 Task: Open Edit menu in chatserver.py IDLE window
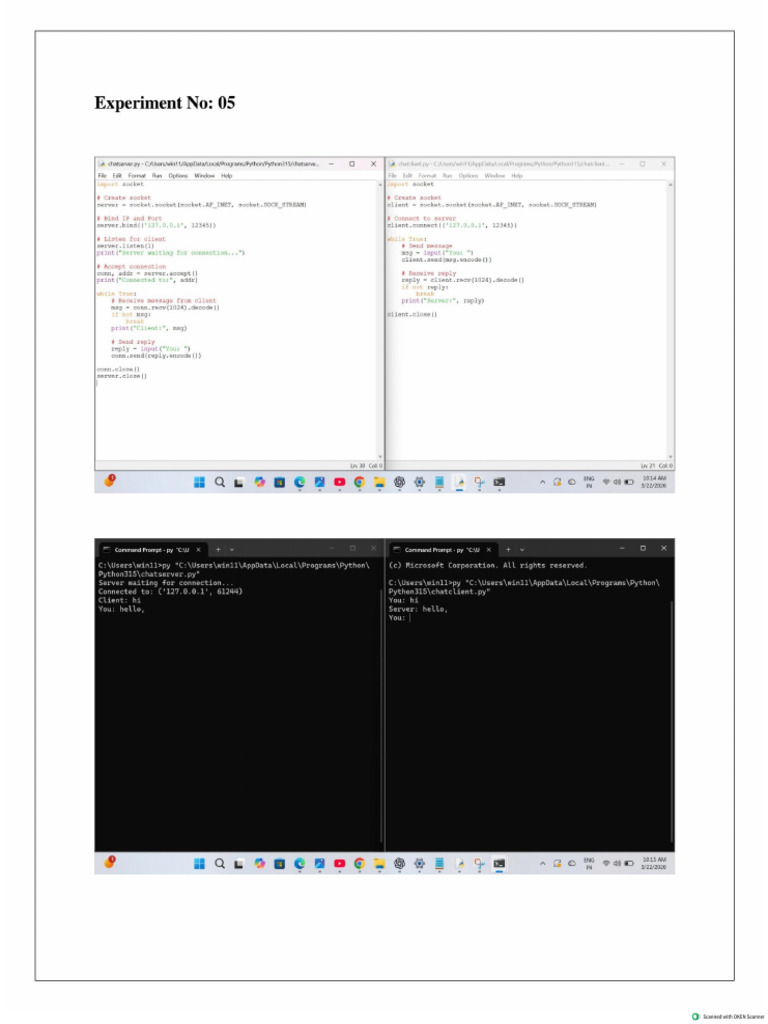117,176
